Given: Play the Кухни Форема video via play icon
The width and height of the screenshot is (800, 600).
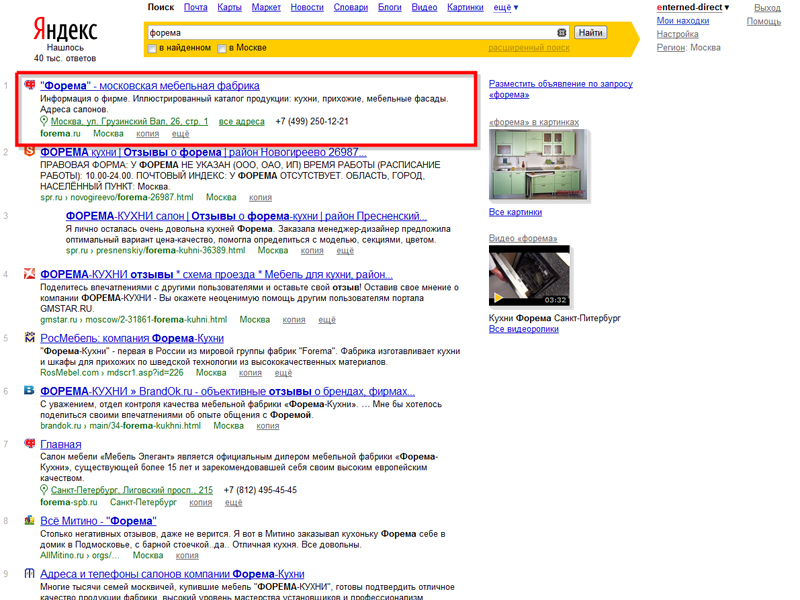Looking at the screenshot, I should tap(498, 298).
